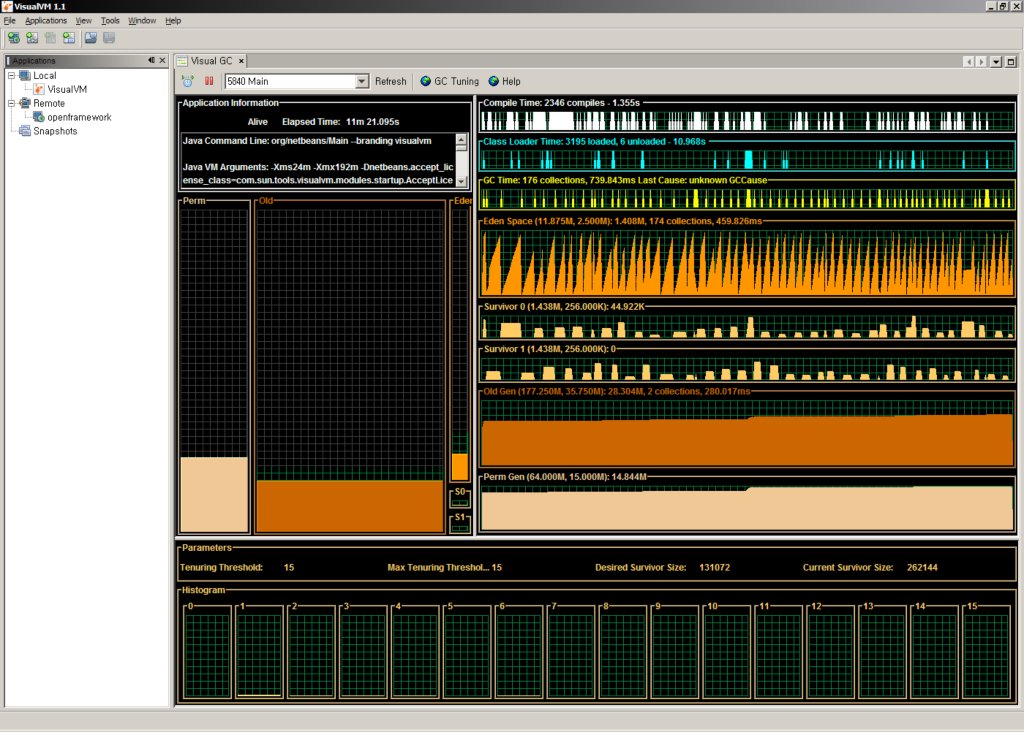Viewport: 1024px width, 732px height.
Task: Click the Survivor 0 history graph
Action: click(x=747, y=326)
